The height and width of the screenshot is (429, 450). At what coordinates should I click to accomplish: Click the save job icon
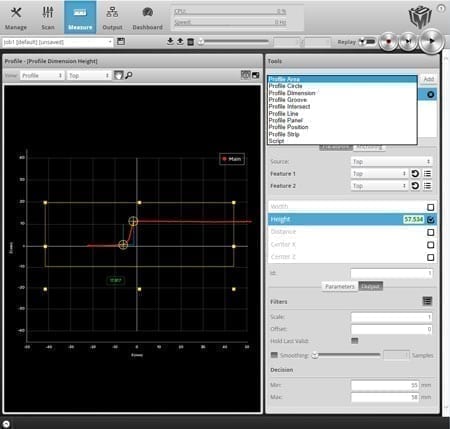point(121,42)
